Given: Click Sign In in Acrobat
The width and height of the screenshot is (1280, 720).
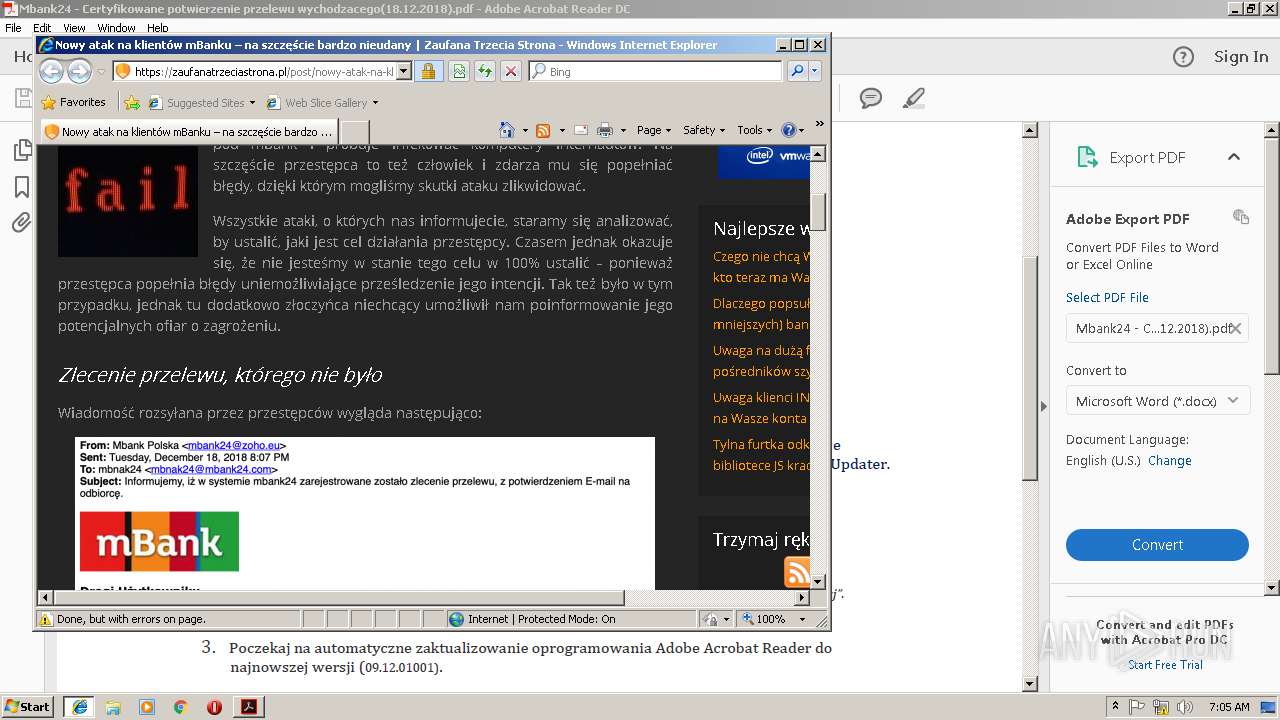Looking at the screenshot, I should (1241, 57).
